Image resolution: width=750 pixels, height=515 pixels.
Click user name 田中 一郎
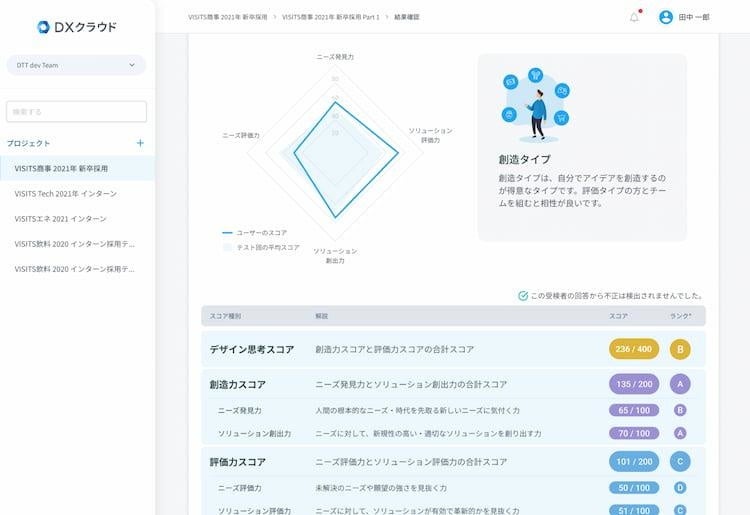tap(694, 17)
